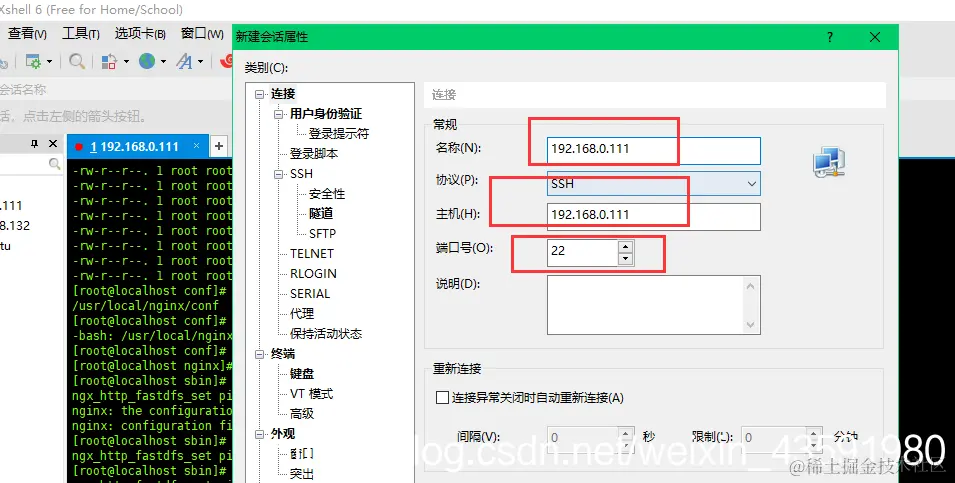Click '[root@localhost nginx]#' prompt in terminal
This screenshot has width=955, height=483.
click(x=152, y=365)
